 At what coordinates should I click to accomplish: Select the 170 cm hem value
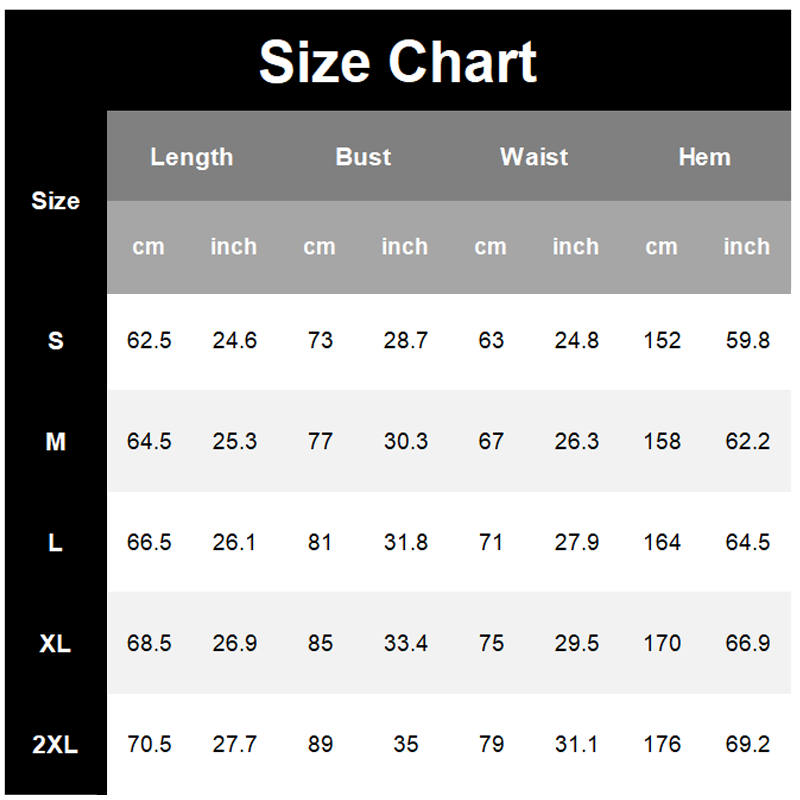coord(662,644)
